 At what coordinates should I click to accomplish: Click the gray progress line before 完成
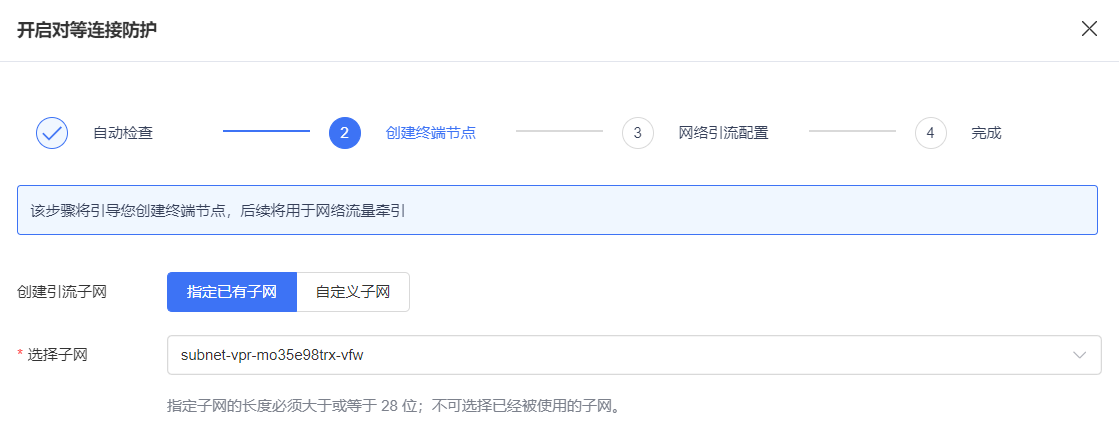(852, 131)
